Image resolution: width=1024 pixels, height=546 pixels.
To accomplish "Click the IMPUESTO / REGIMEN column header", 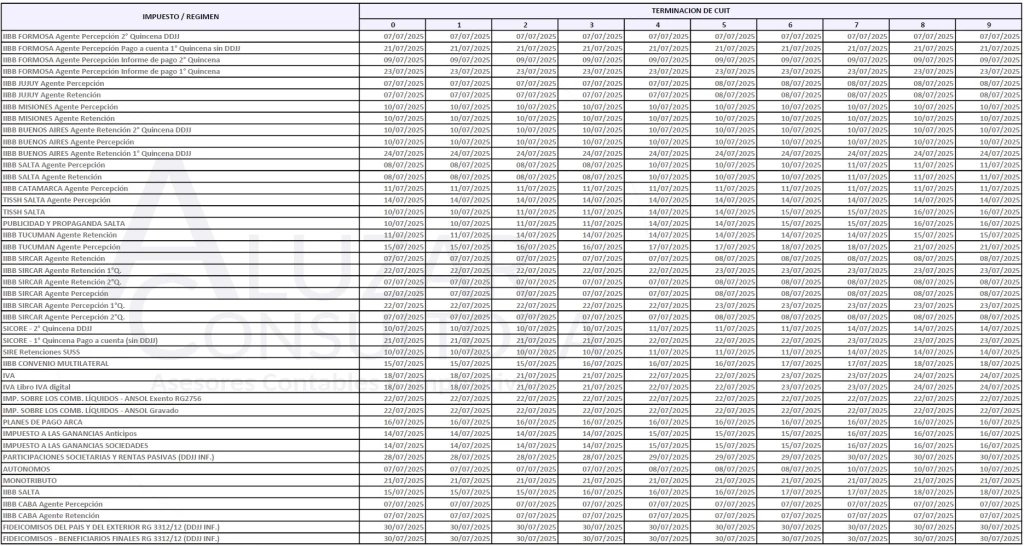I will (x=180, y=15).
